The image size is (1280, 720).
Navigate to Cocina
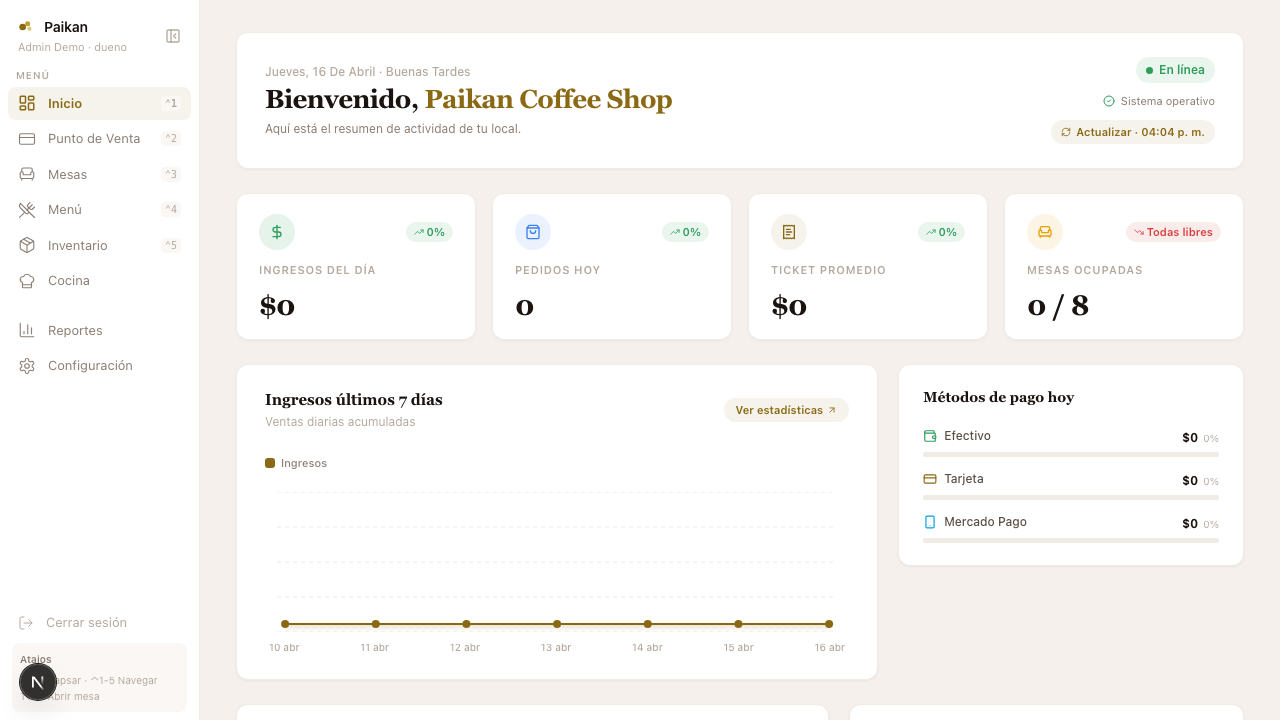tap(99, 280)
